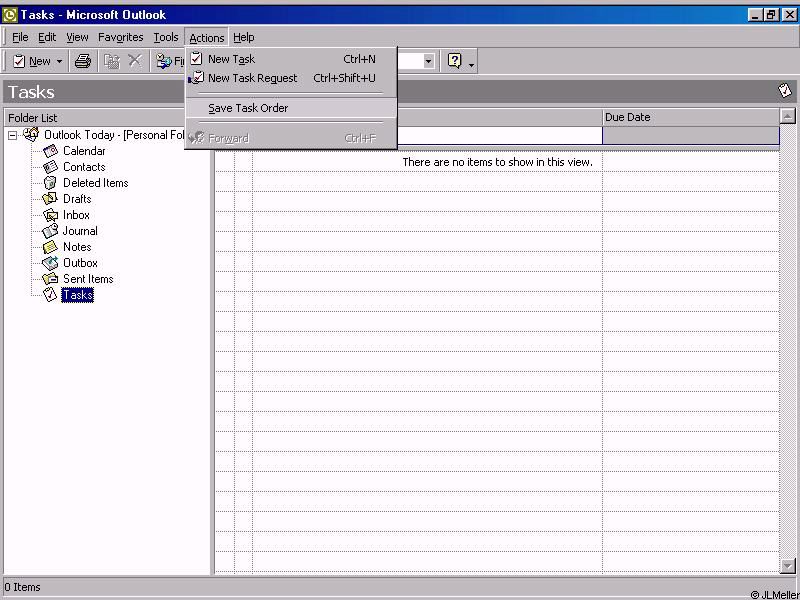
Task: Choose New Task from the Actions menu
Action: click(231, 59)
